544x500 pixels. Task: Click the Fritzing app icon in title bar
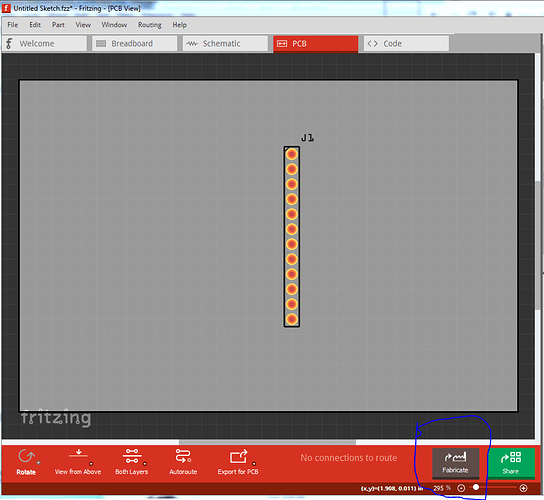tap(6, 8)
